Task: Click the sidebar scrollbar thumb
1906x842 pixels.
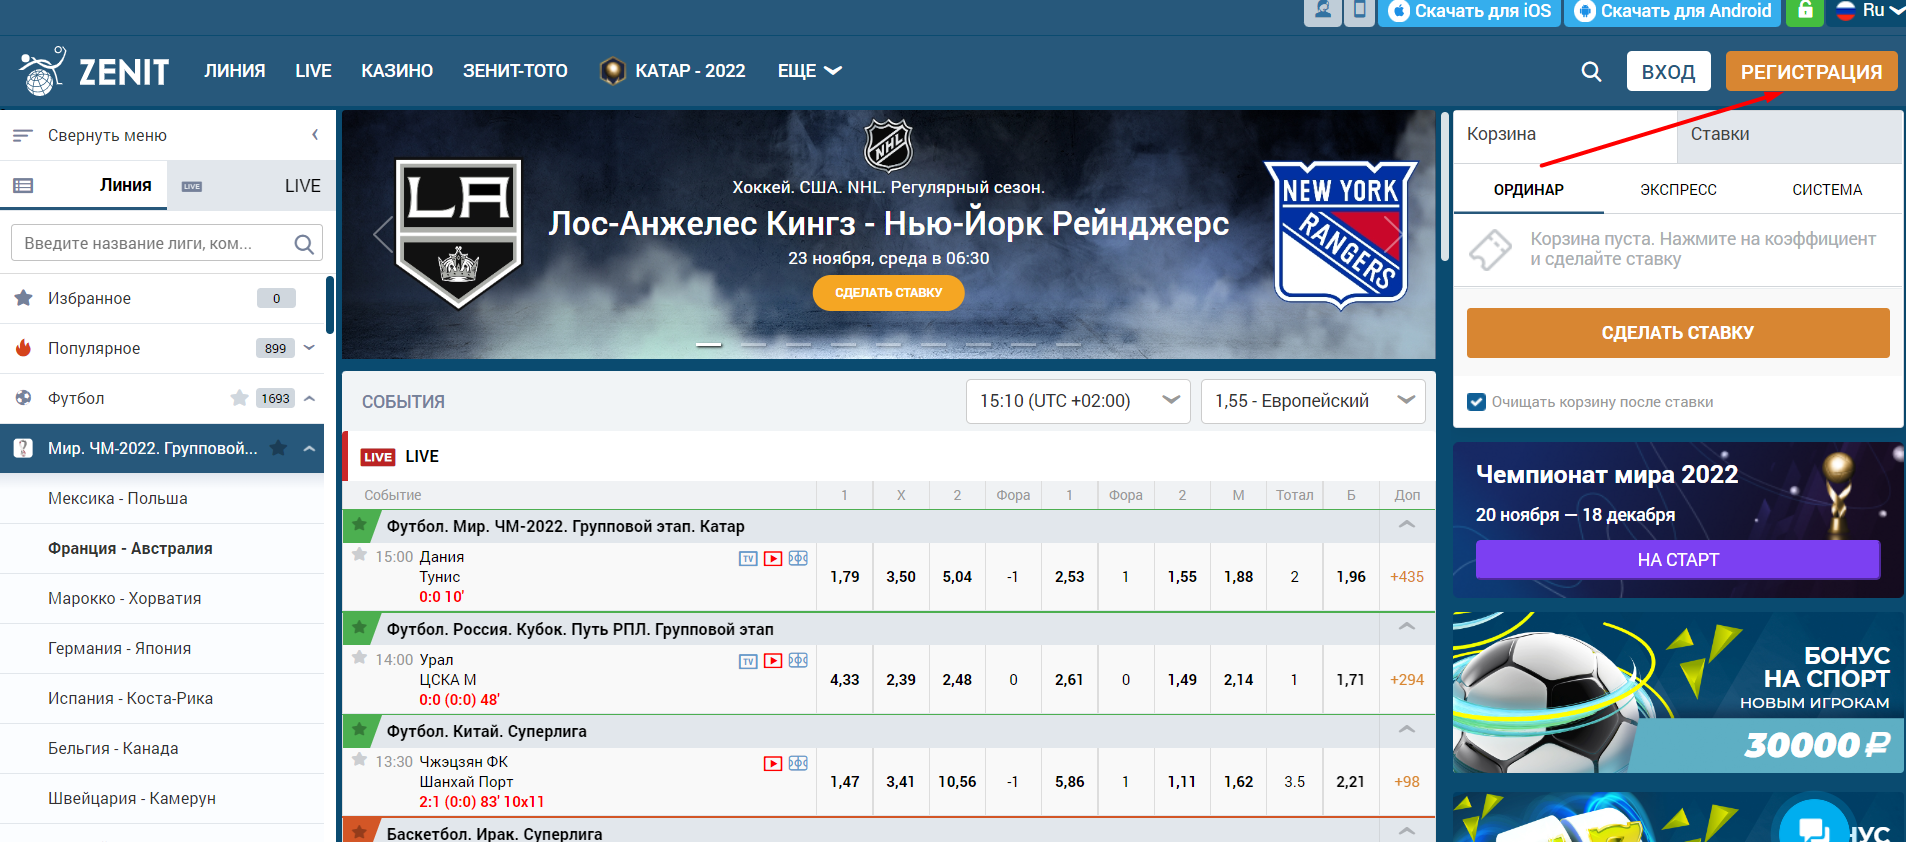Action: 330,305
